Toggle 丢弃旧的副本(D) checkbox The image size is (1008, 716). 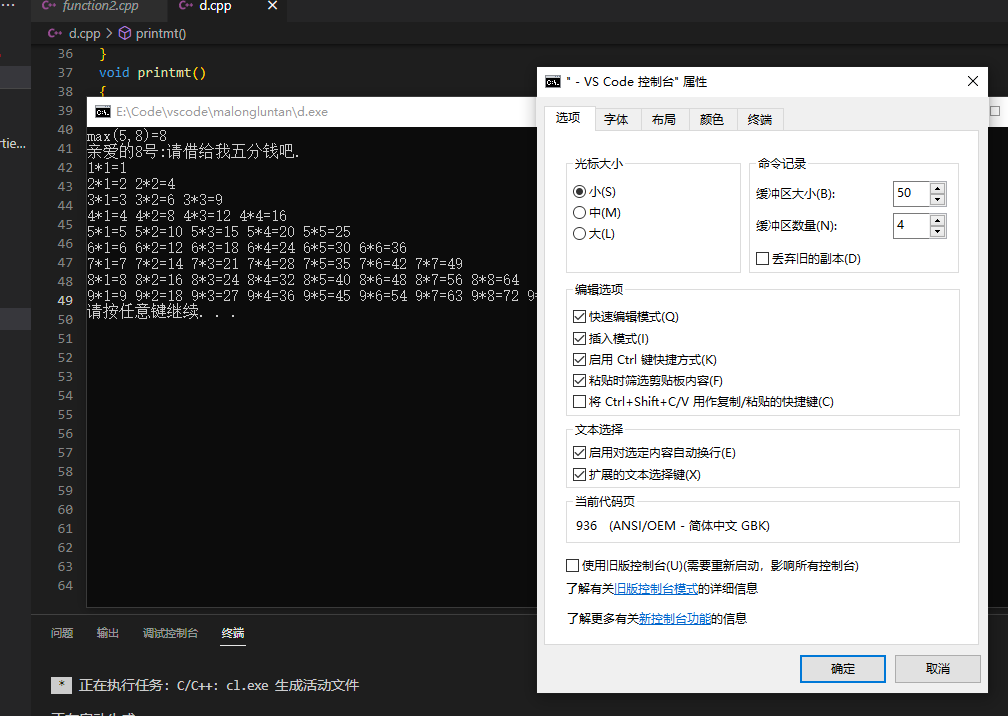pyautogui.click(x=762, y=258)
